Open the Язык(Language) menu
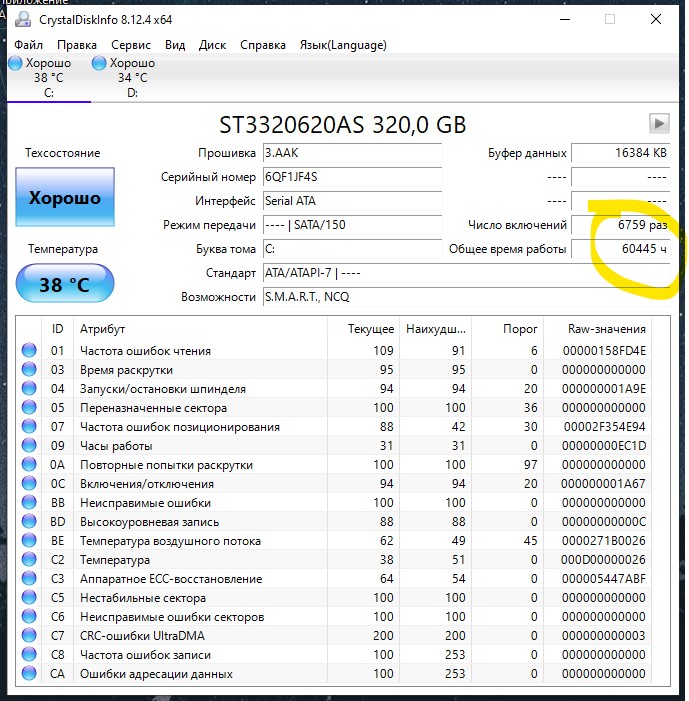Image resolution: width=689 pixels, height=701 pixels. click(x=343, y=45)
